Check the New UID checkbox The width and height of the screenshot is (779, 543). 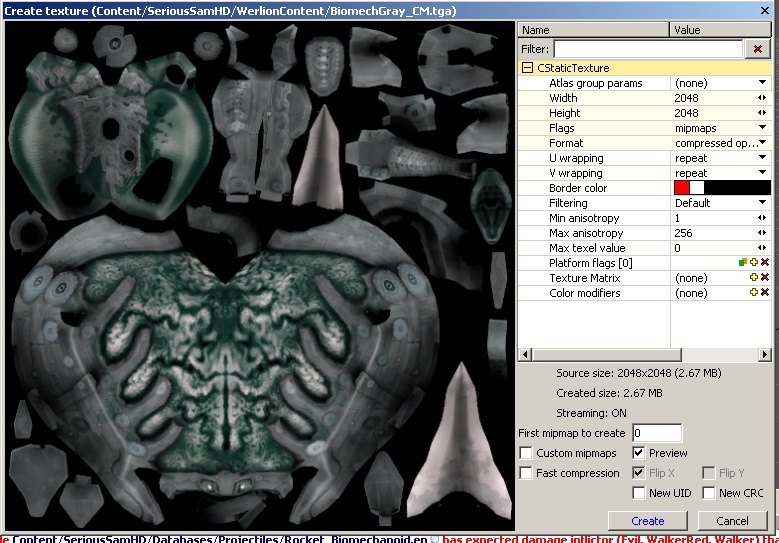point(639,493)
